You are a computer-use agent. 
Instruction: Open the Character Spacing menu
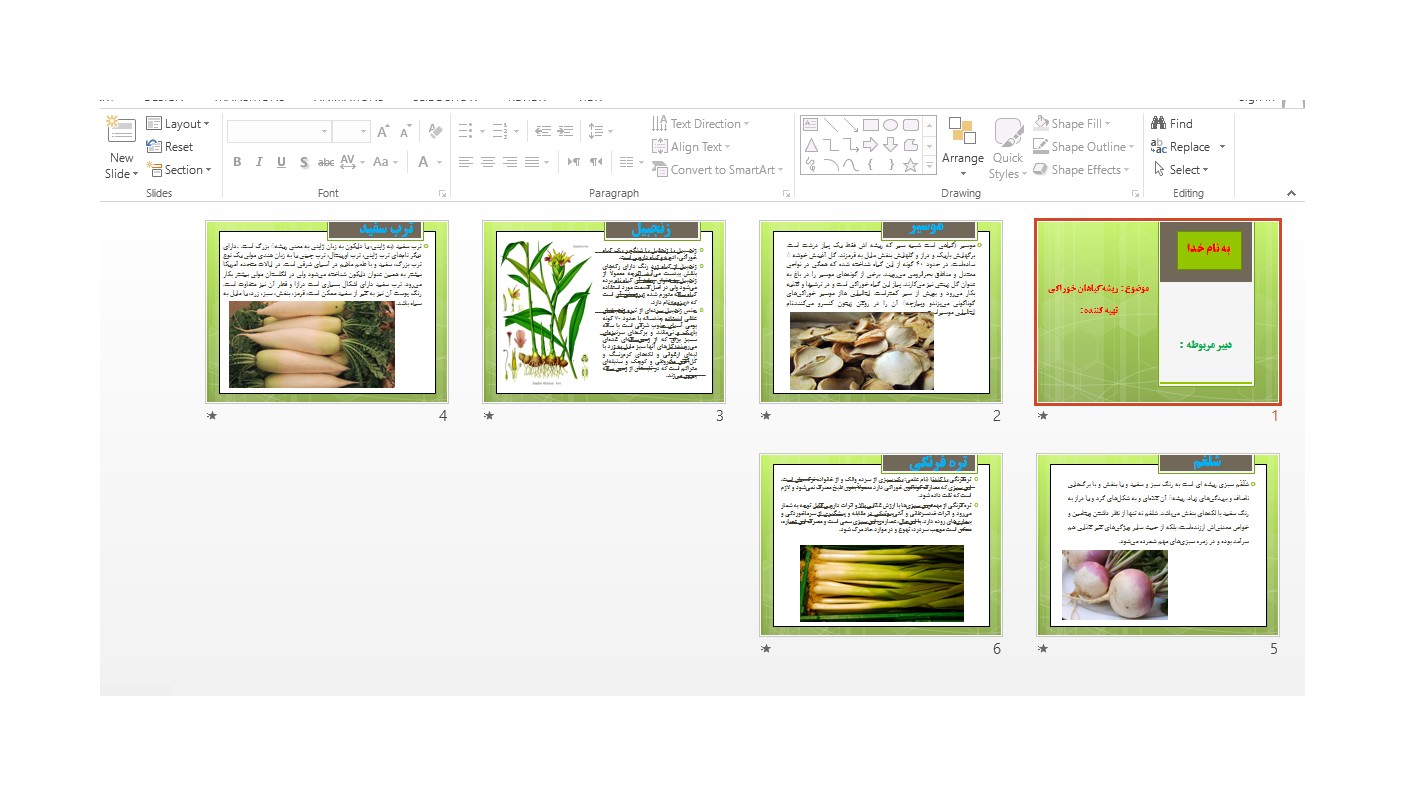(352, 162)
